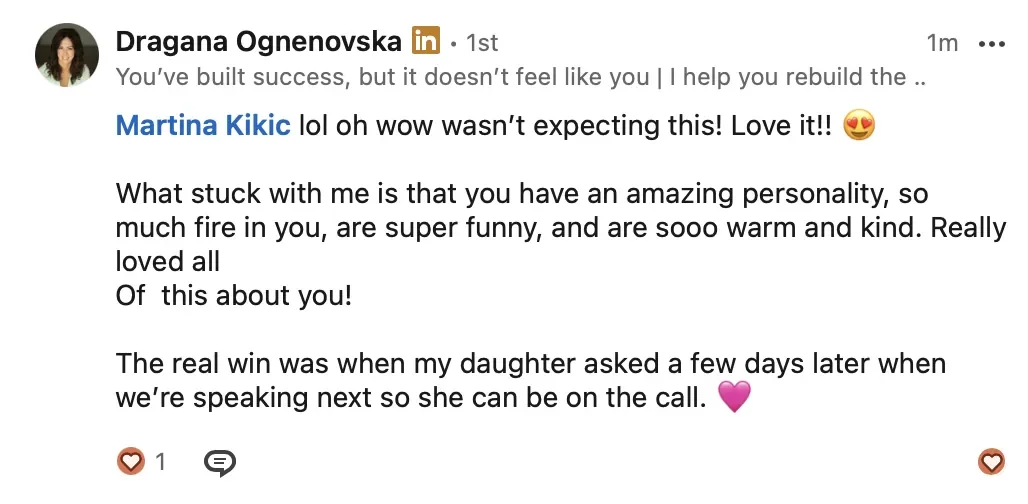React with the heart icon at bottom right
The width and height of the screenshot is (1028, 504).
[991, 461]
